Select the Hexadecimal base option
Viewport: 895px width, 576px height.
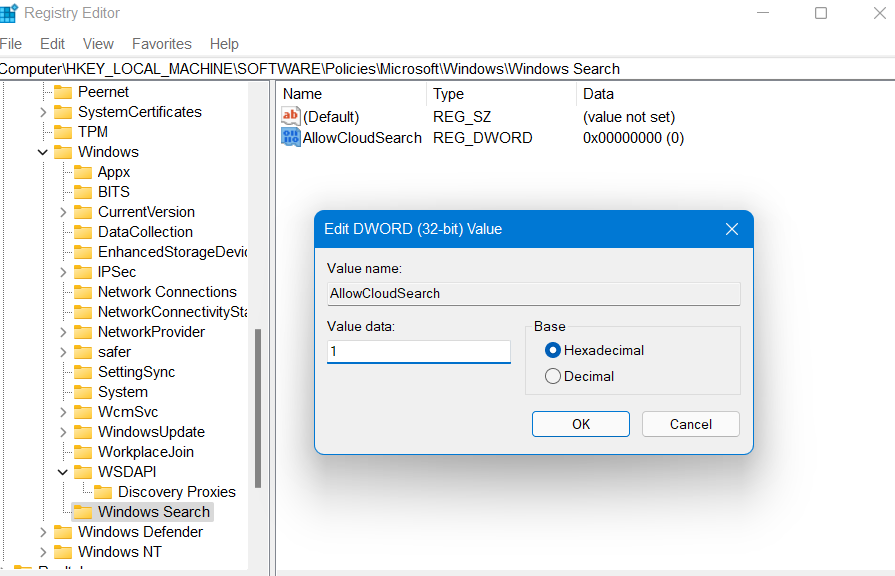[553, 350]
